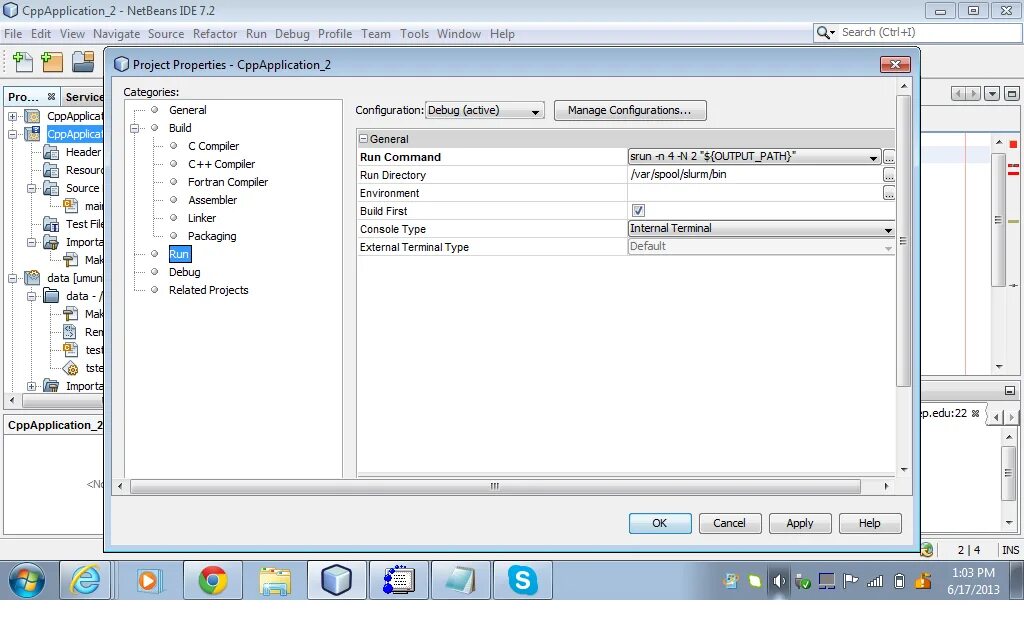Click the Open Project toolbar icon

(83, 62)
